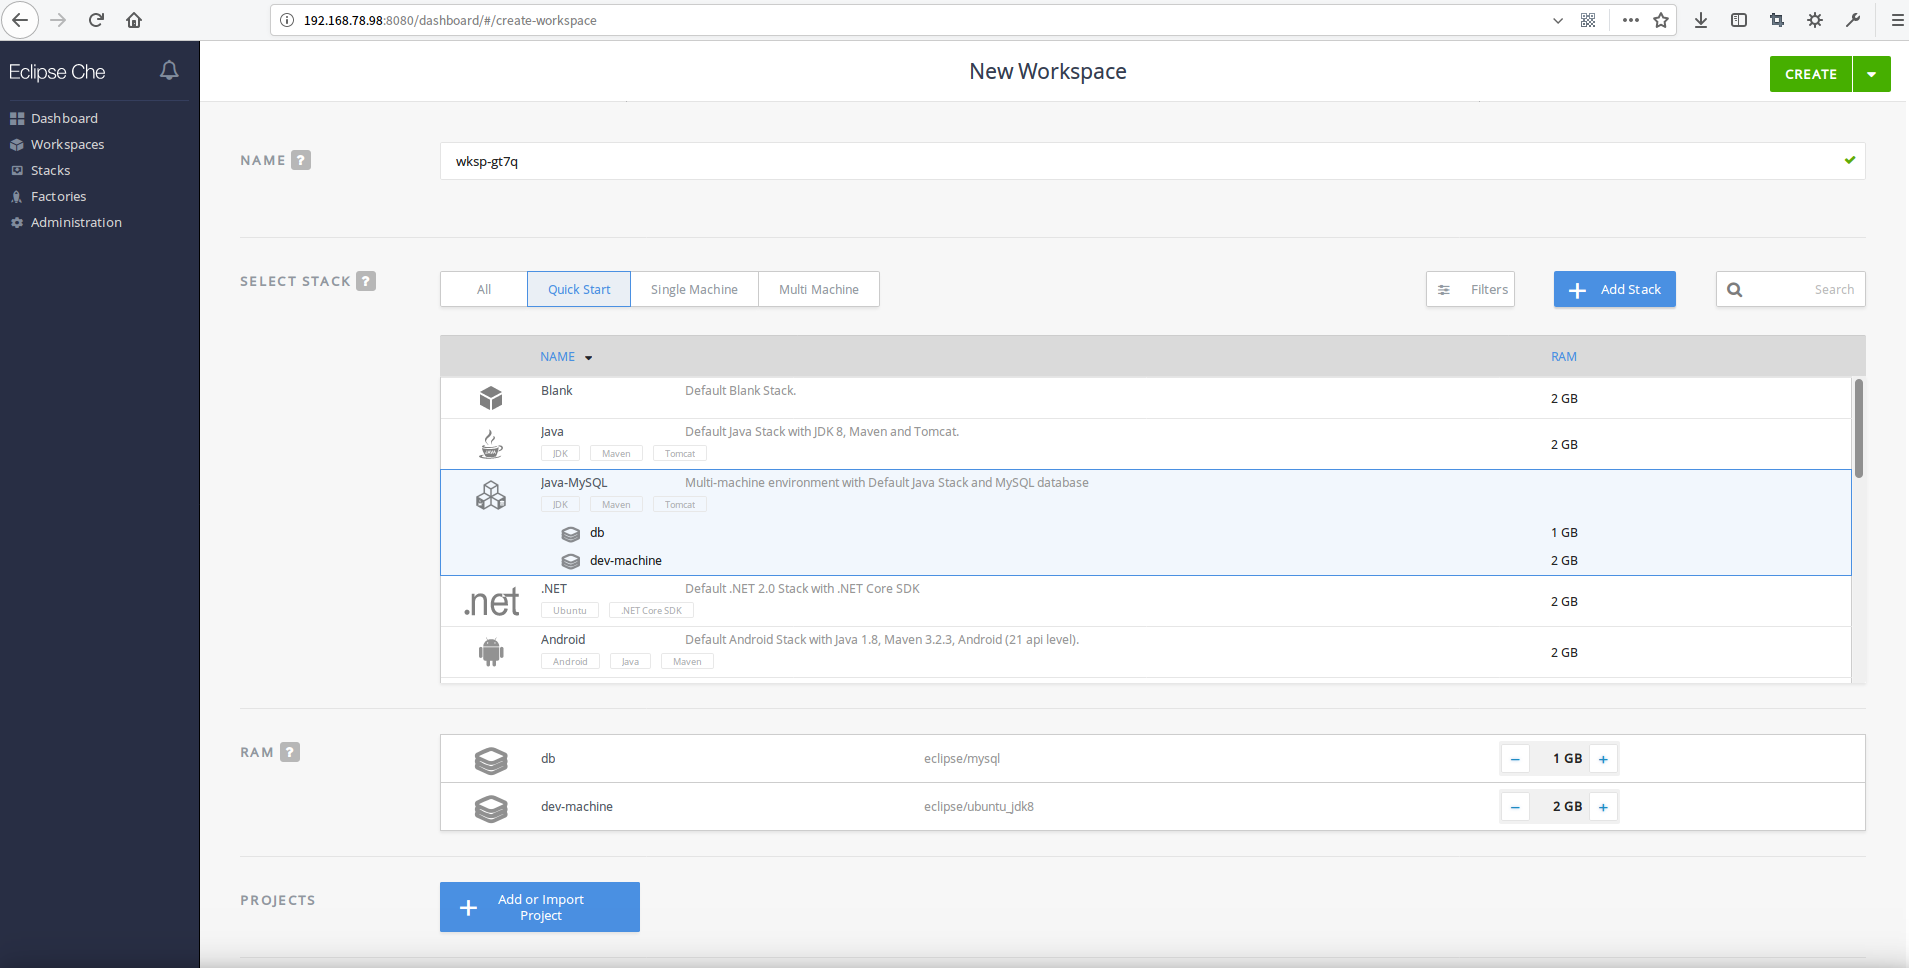The height and width of the screenshot is (968, 1909).
Task: Open Stacks in the sidebar
Action: click(50, 170)
